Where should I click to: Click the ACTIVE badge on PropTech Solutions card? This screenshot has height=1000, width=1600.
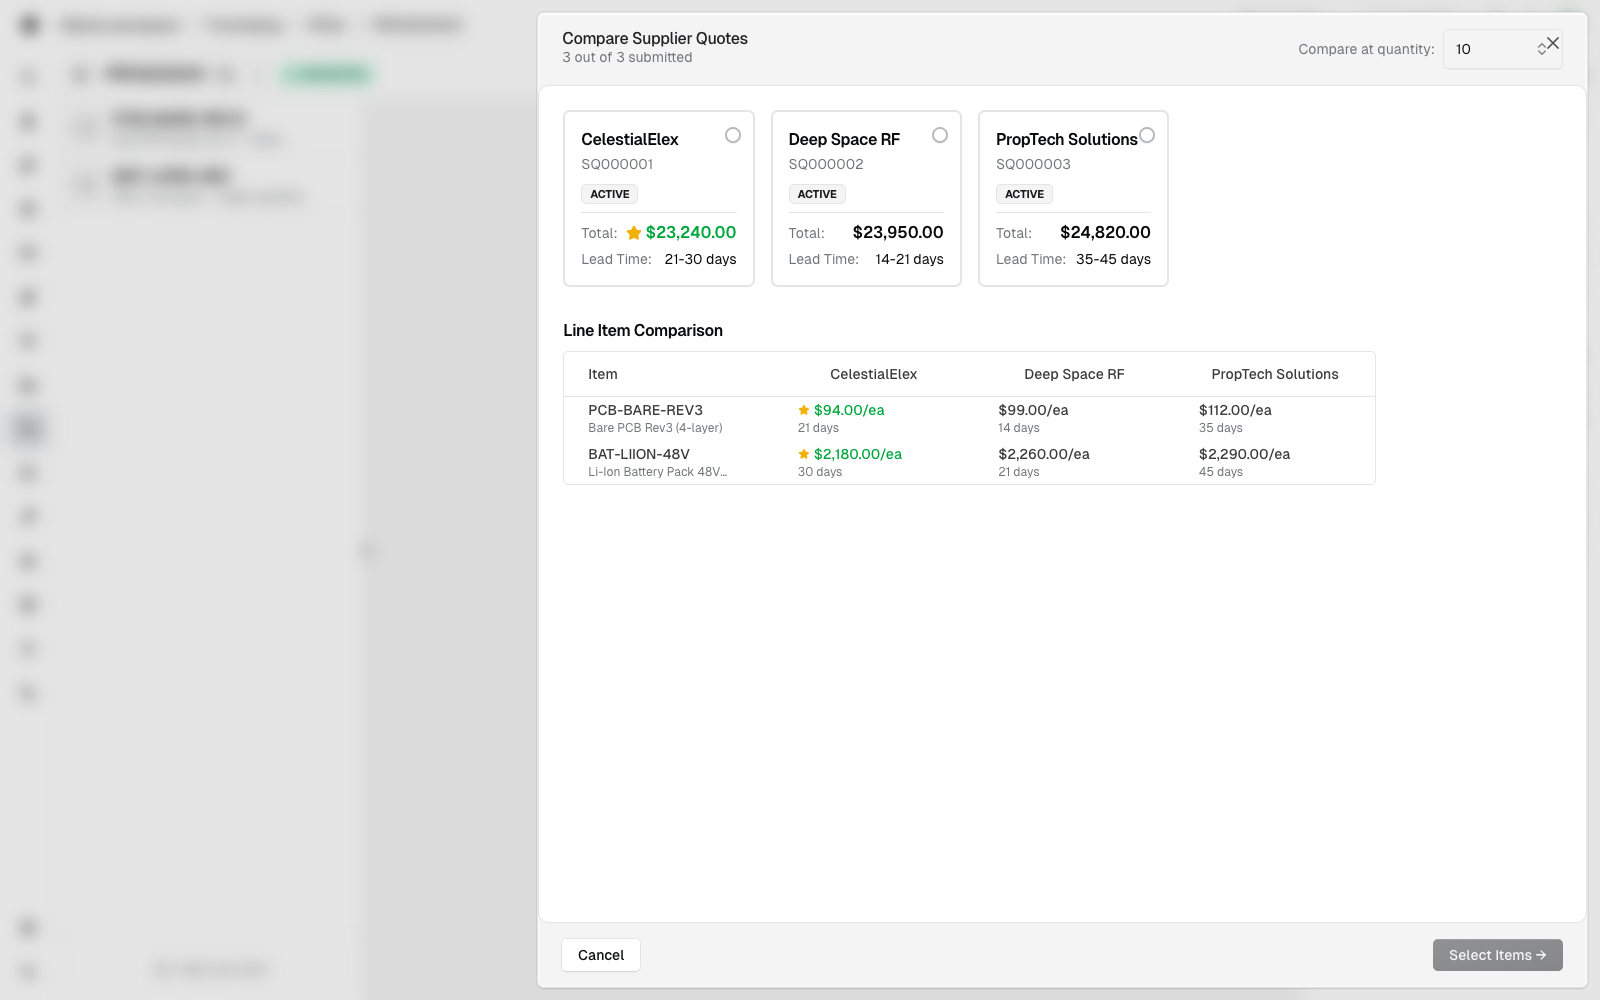tap(1024, 194)
